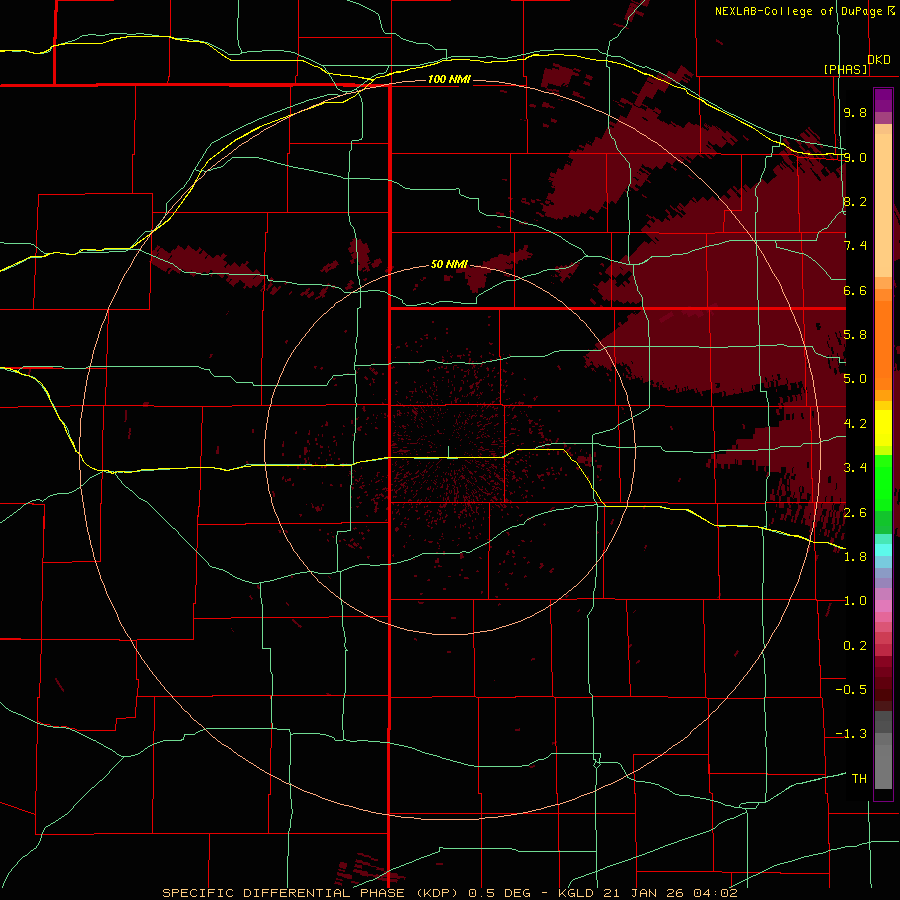
Task: Click the 8.2 scale value
Action: click(855, 201)
